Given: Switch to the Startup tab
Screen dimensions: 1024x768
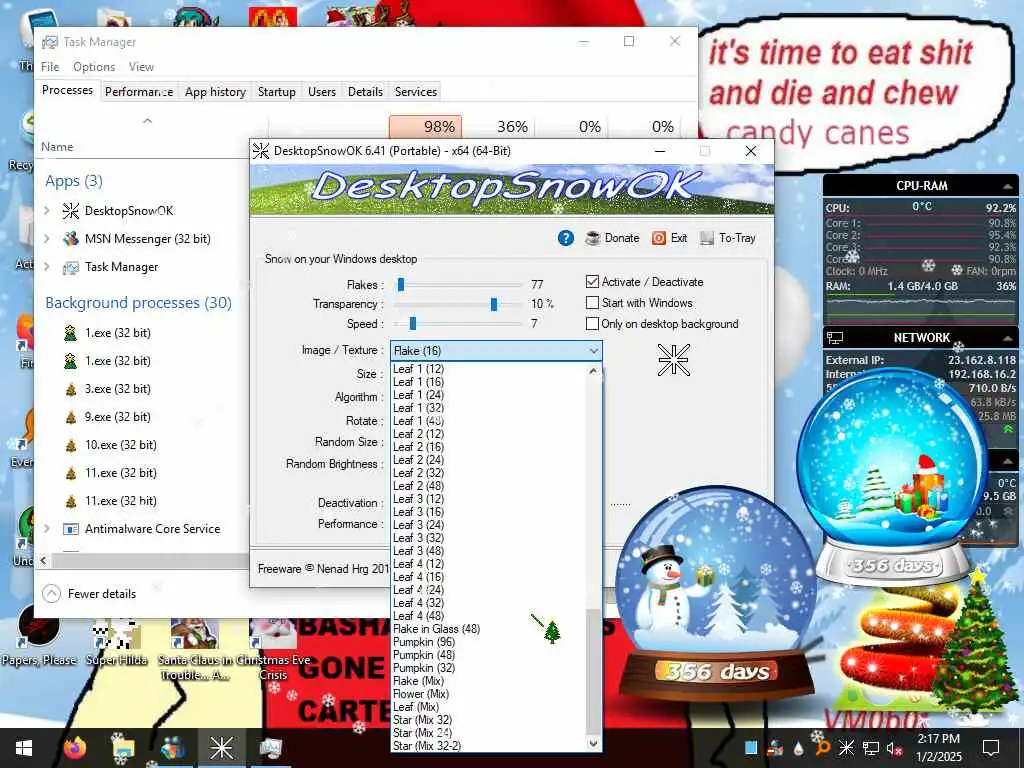Looking at the screenshot, I should coord(277,92).
